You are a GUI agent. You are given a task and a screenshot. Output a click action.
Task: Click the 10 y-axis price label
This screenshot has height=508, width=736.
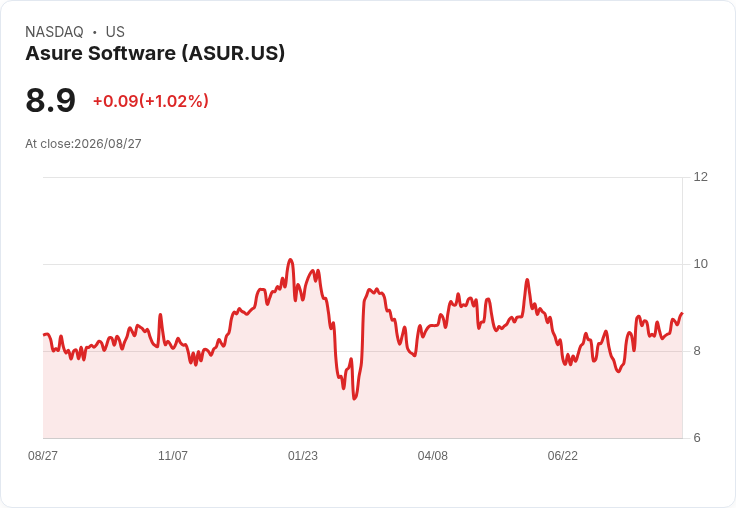[700, 264]
